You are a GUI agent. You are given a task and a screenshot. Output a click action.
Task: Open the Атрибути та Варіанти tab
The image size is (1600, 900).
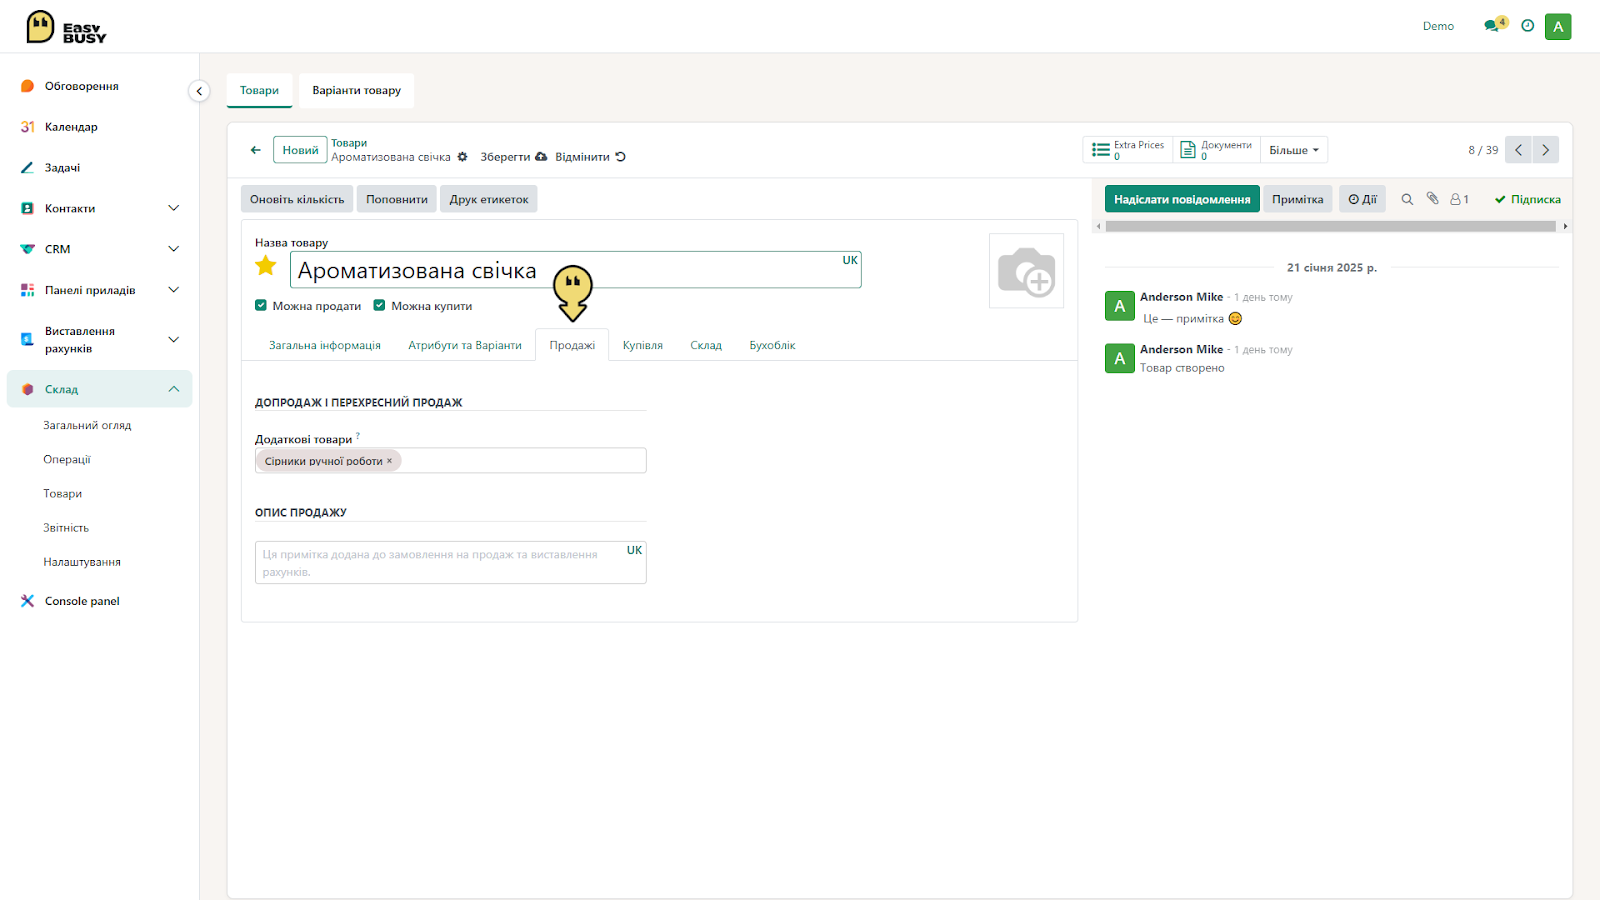click(465, 345)
